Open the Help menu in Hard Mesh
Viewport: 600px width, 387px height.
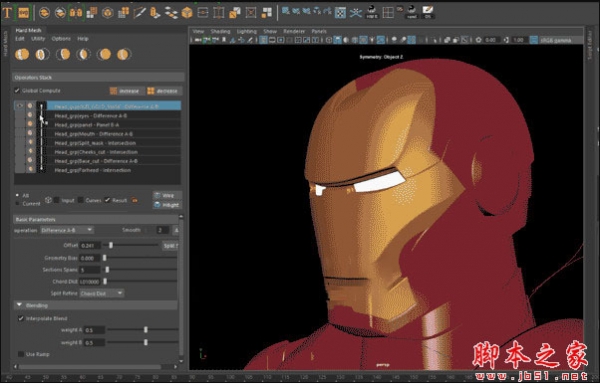(x=83, y=39)
